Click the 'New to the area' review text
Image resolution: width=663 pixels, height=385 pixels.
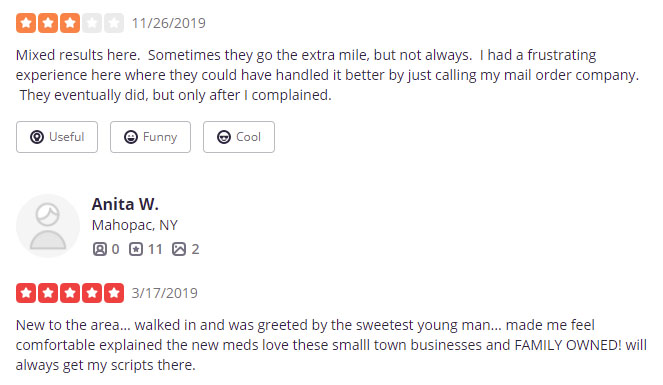(x=332, y=345)
